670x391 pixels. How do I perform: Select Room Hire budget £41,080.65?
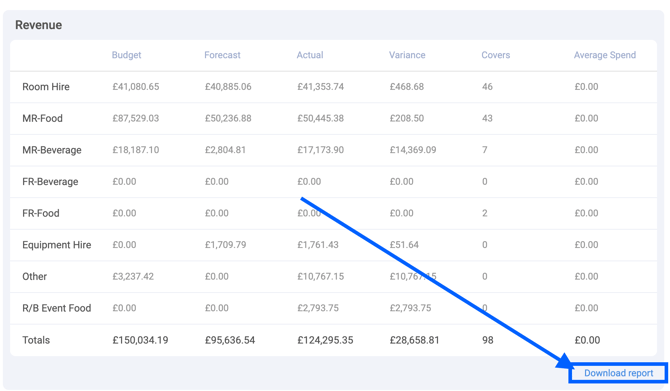pos(135,87)
